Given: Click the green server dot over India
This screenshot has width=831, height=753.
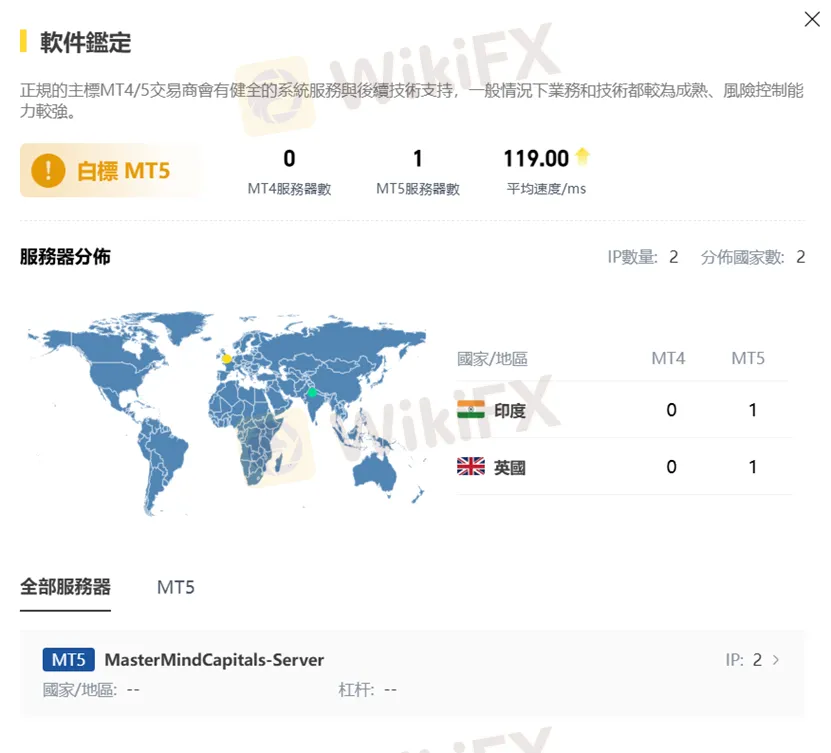Looking at the screenshot, I should pyautogui.click(x=312, y=391).
